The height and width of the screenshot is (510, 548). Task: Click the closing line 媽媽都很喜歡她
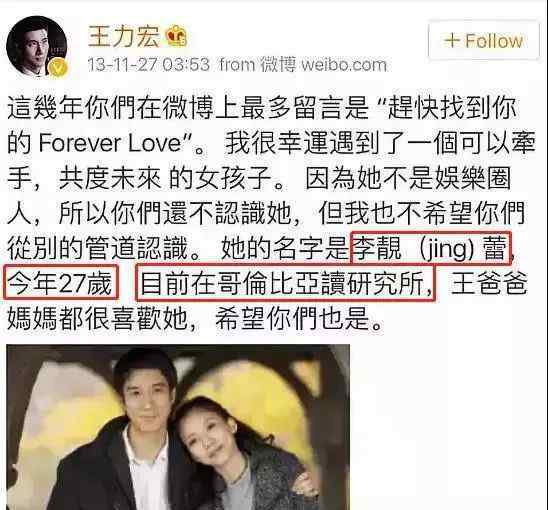coord(98,318)
